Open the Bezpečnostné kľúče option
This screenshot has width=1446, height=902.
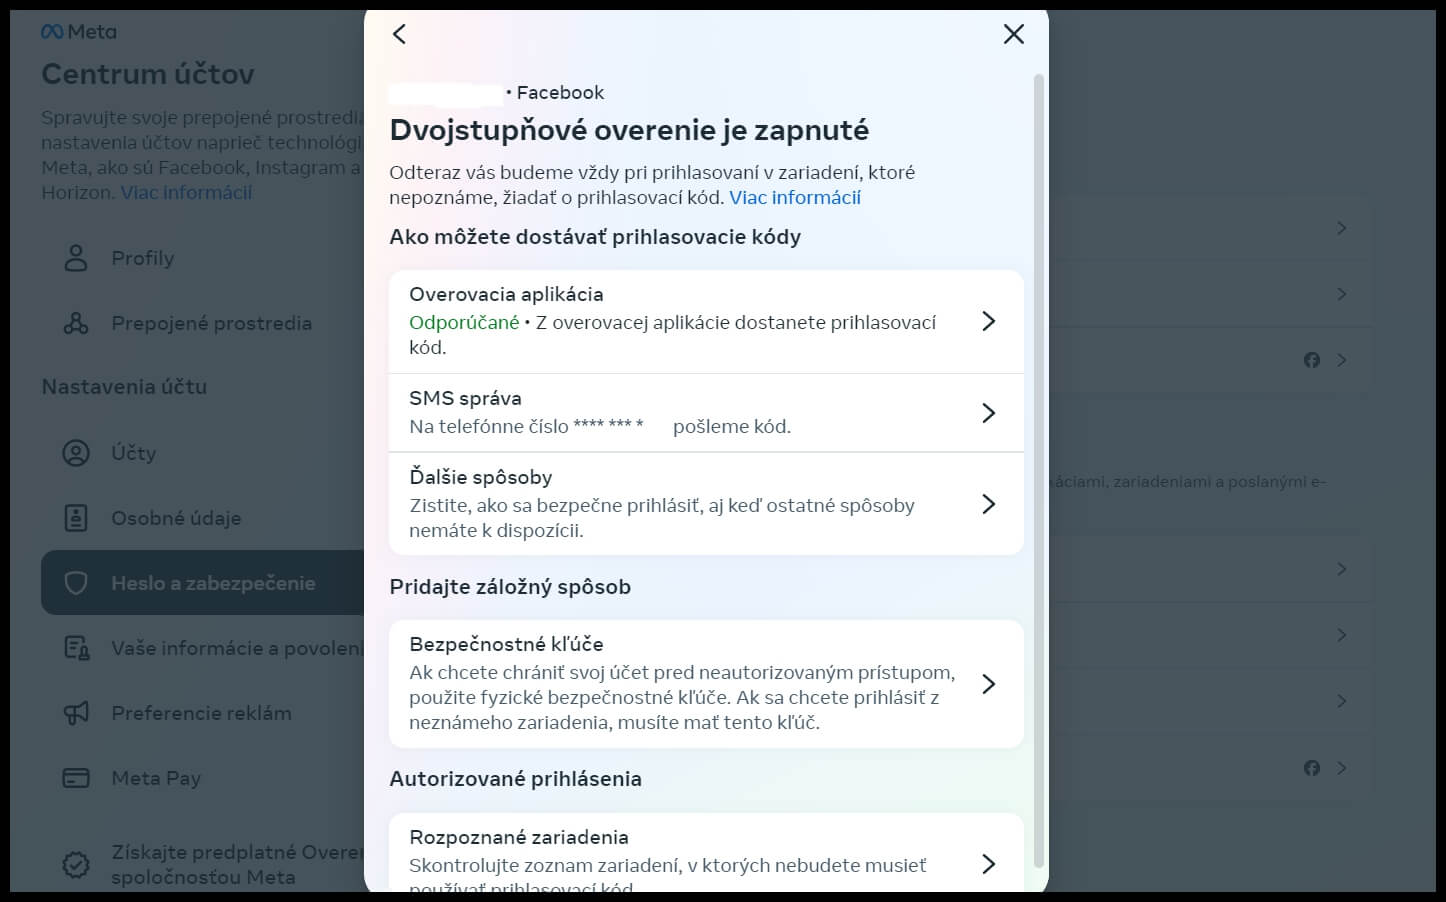pos(706,684)
